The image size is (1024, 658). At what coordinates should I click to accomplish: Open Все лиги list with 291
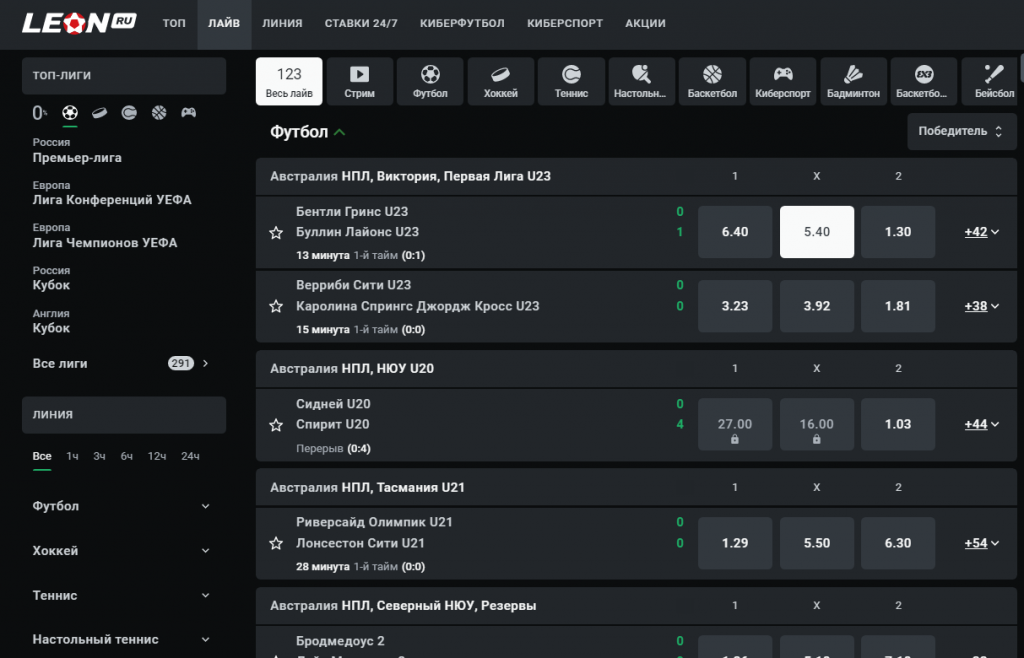click(x=123, y=364)
